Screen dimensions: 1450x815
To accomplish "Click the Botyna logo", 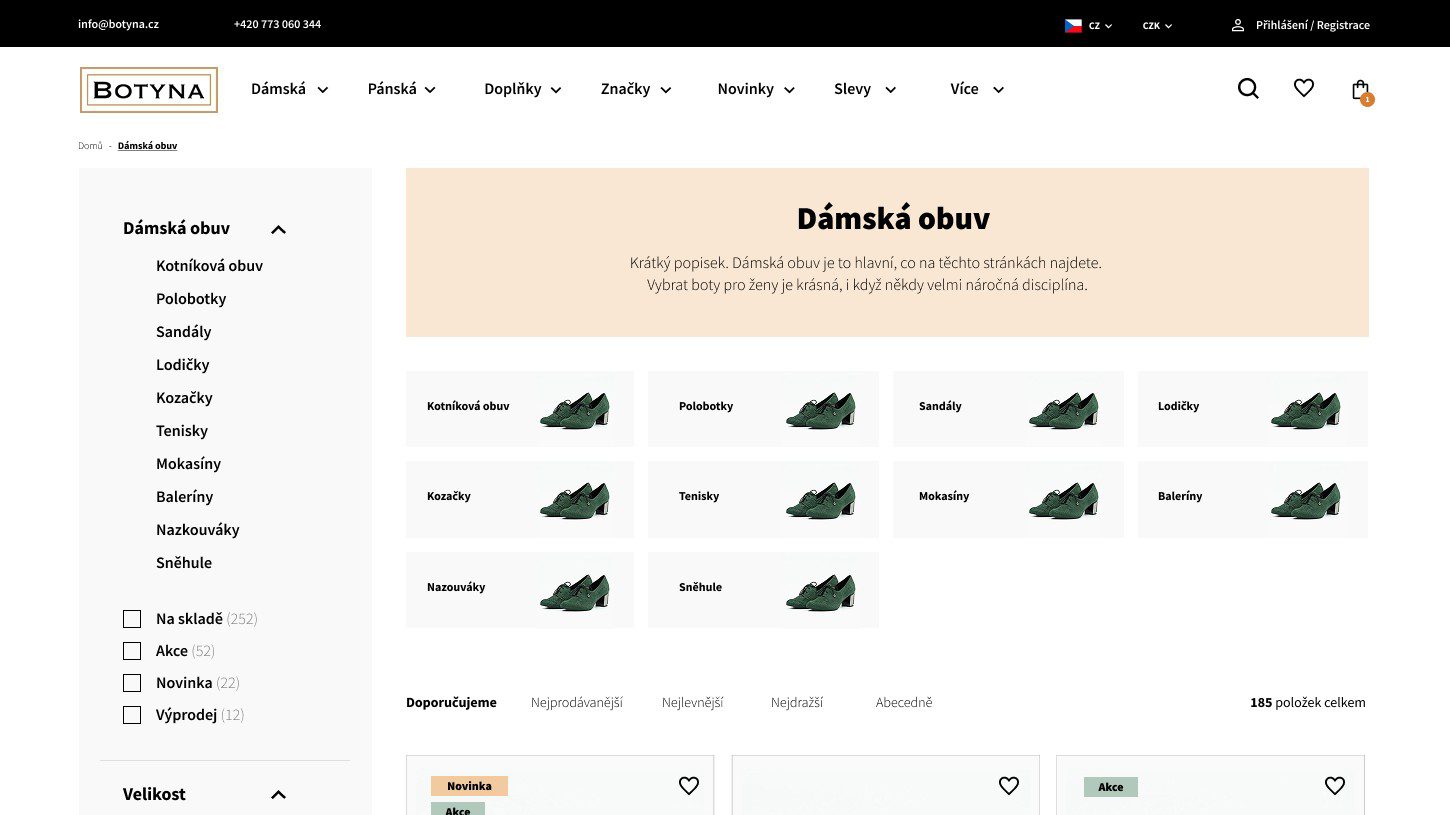I will pos(149,90).
